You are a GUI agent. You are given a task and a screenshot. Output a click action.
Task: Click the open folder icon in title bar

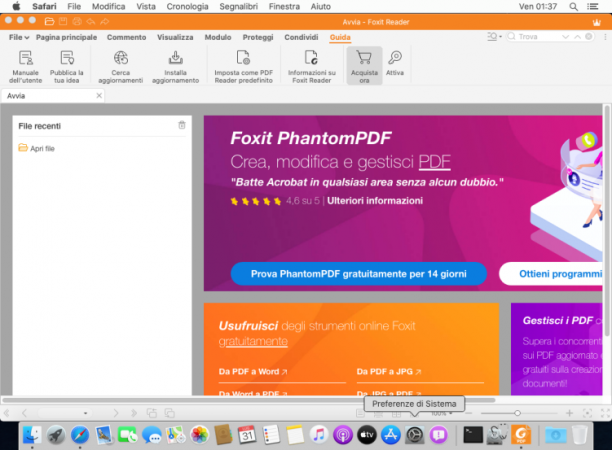click(49, 21)
